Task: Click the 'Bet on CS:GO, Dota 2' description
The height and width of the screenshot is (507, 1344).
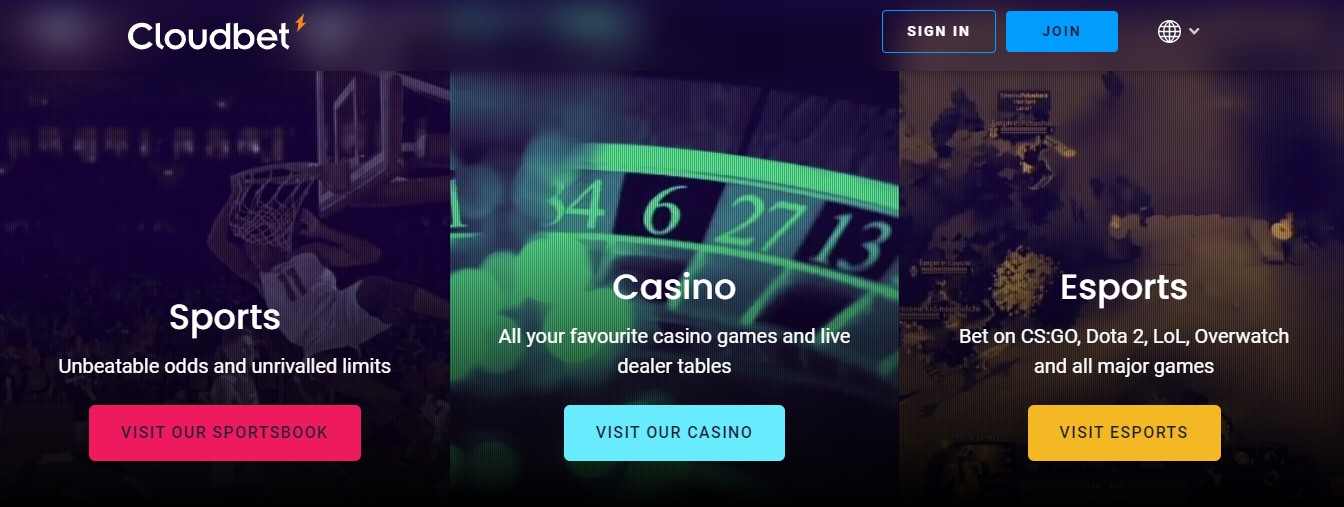Action: (1124, 351)
